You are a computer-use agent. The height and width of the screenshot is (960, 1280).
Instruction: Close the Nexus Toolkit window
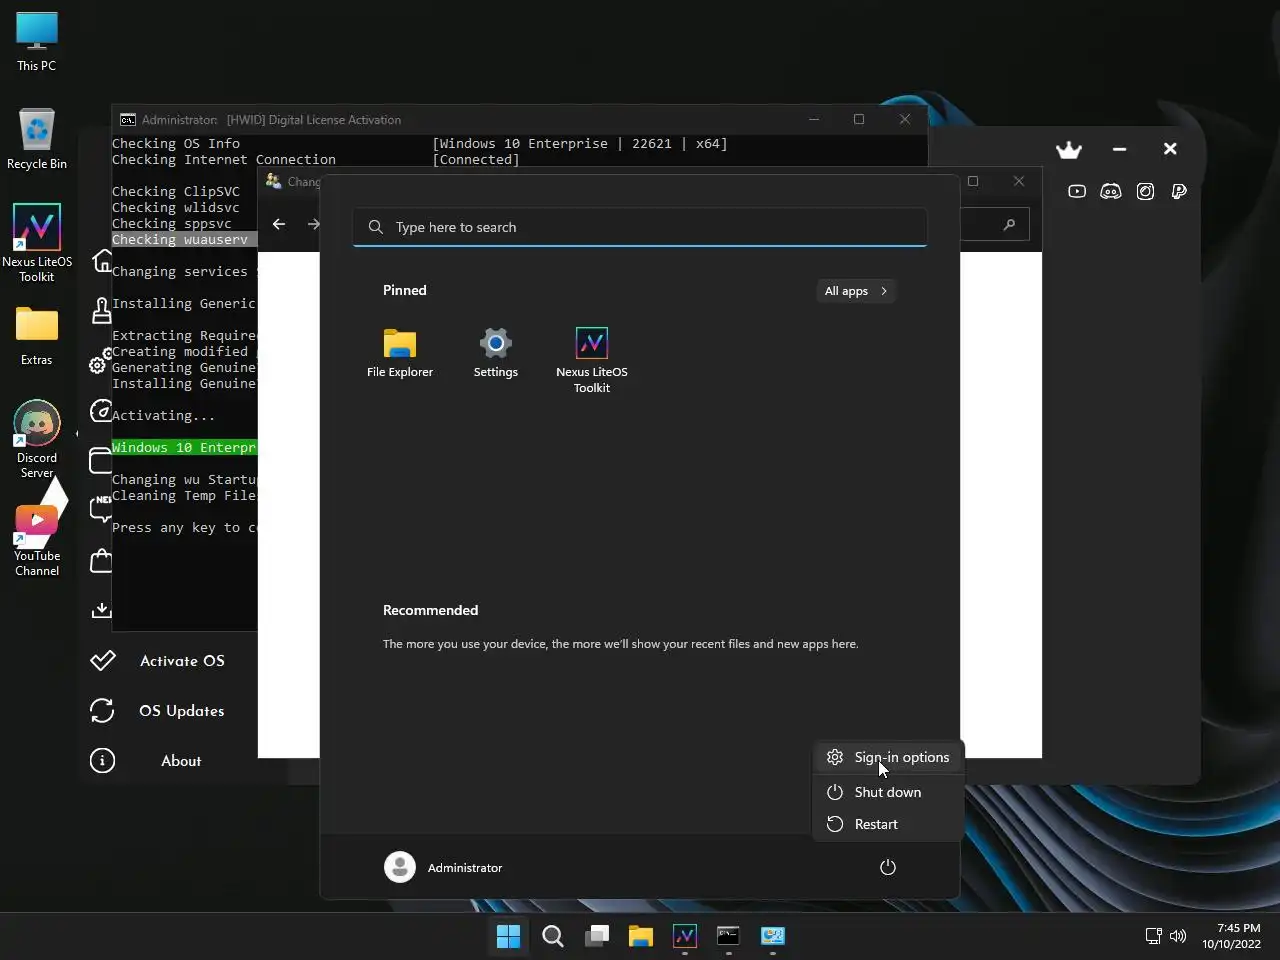[1170, 149]
